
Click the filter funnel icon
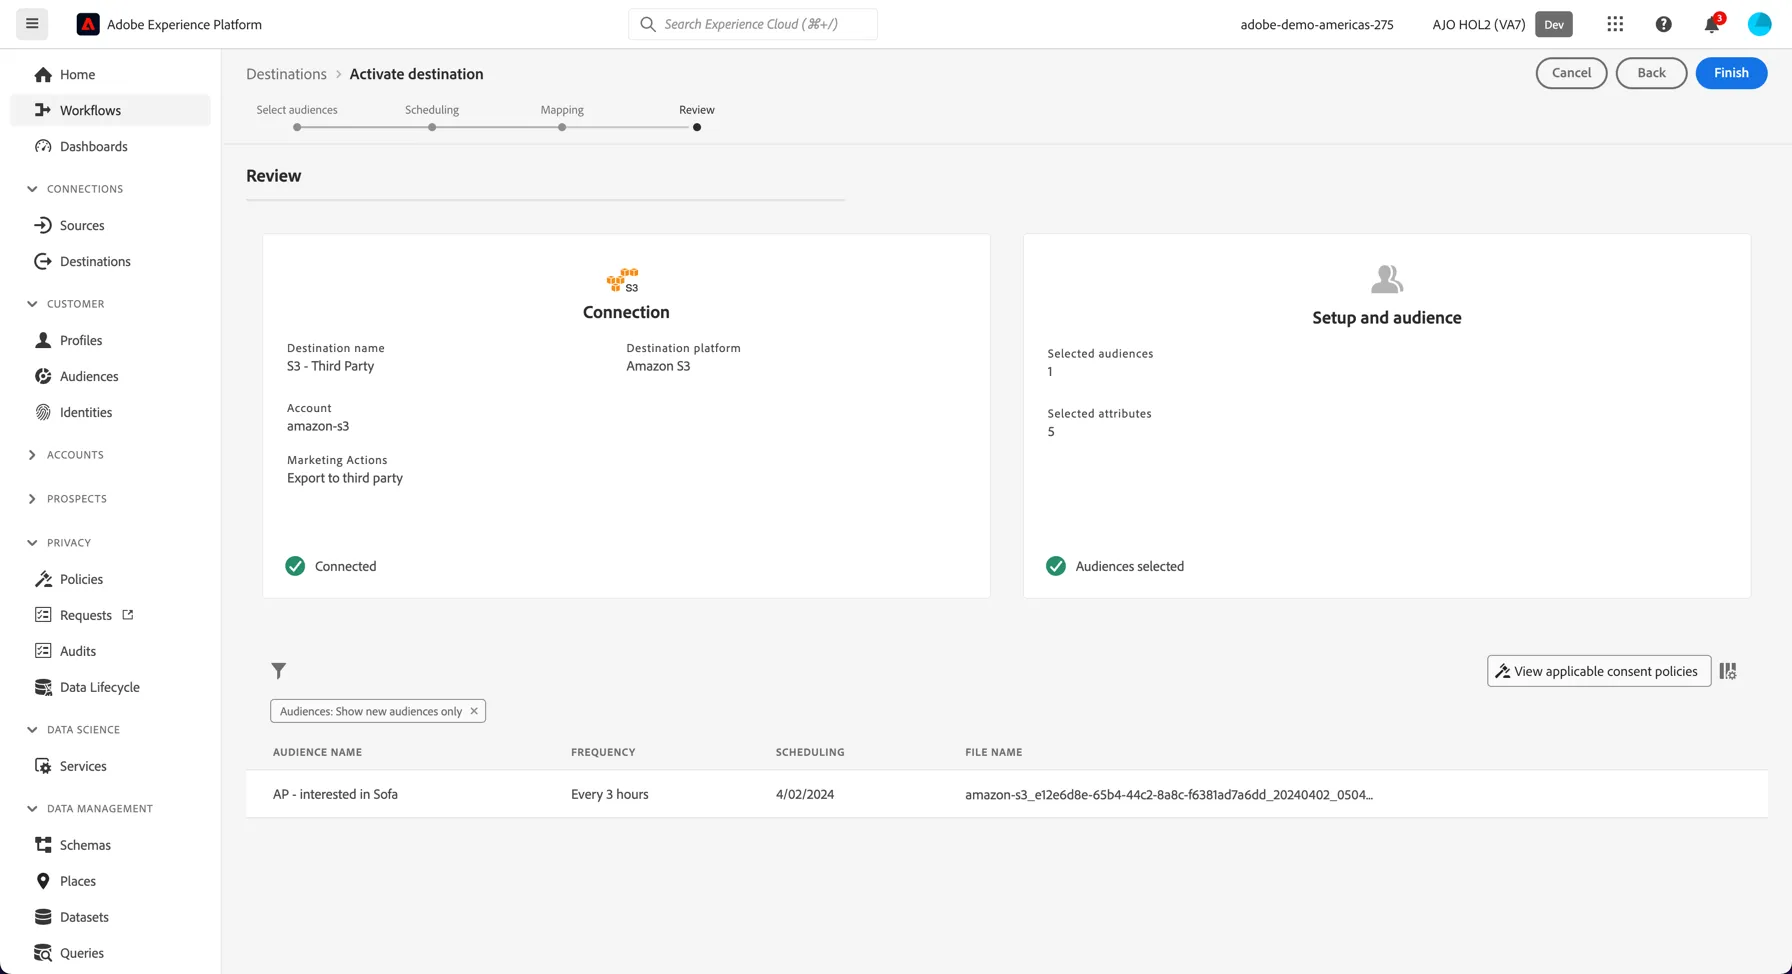[279, 671]
